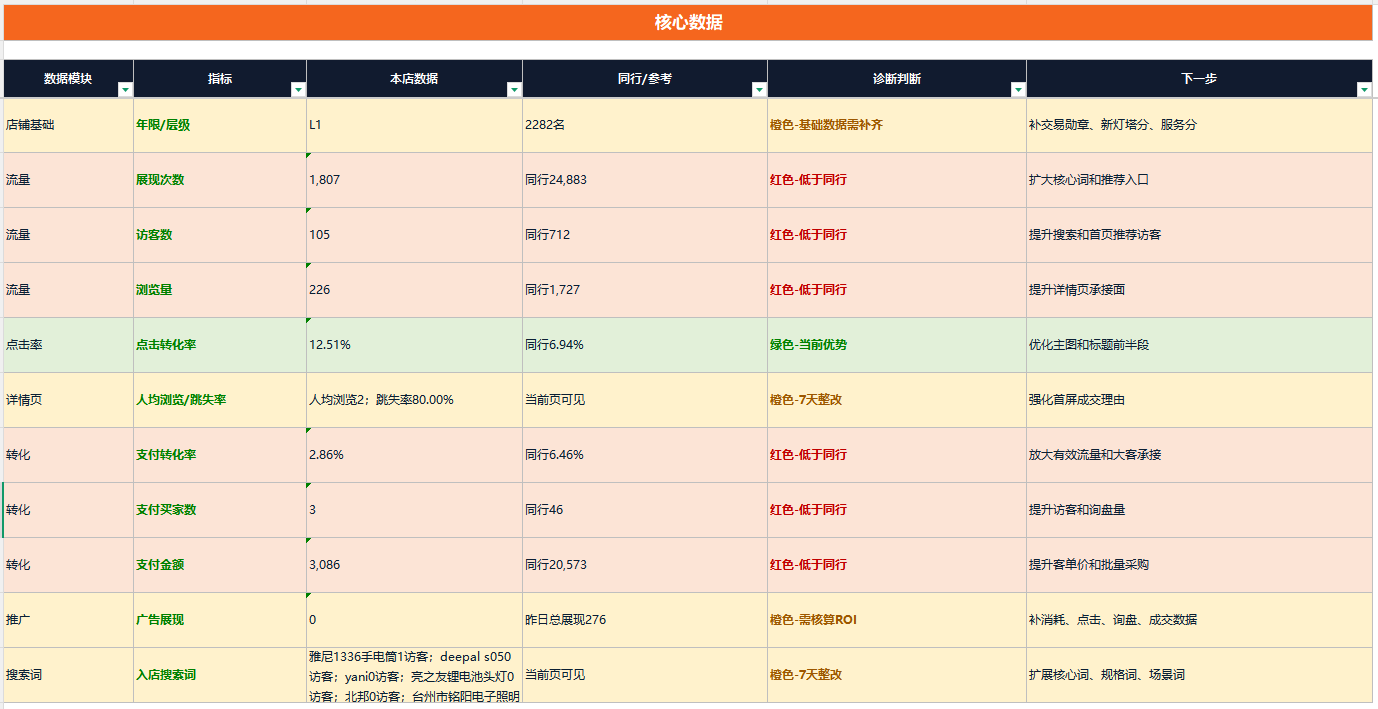Select the 226 cell

(x=414, y=291)
